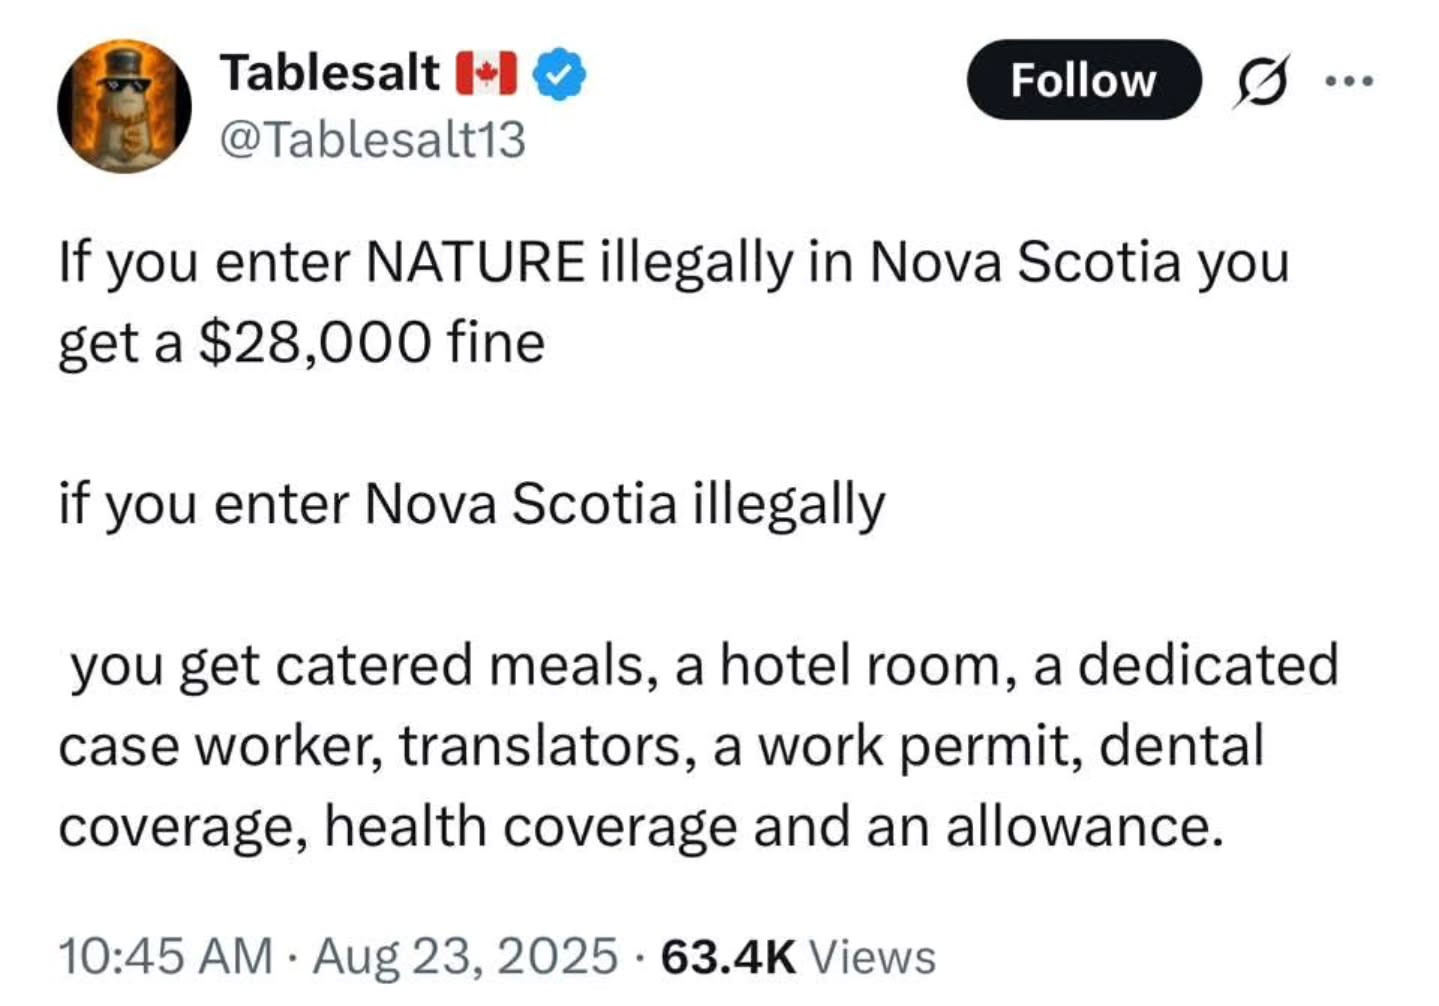Click the 63.4K view count number
Viewport: 1439px width, 1006px height.
click(x=728, y=955)
